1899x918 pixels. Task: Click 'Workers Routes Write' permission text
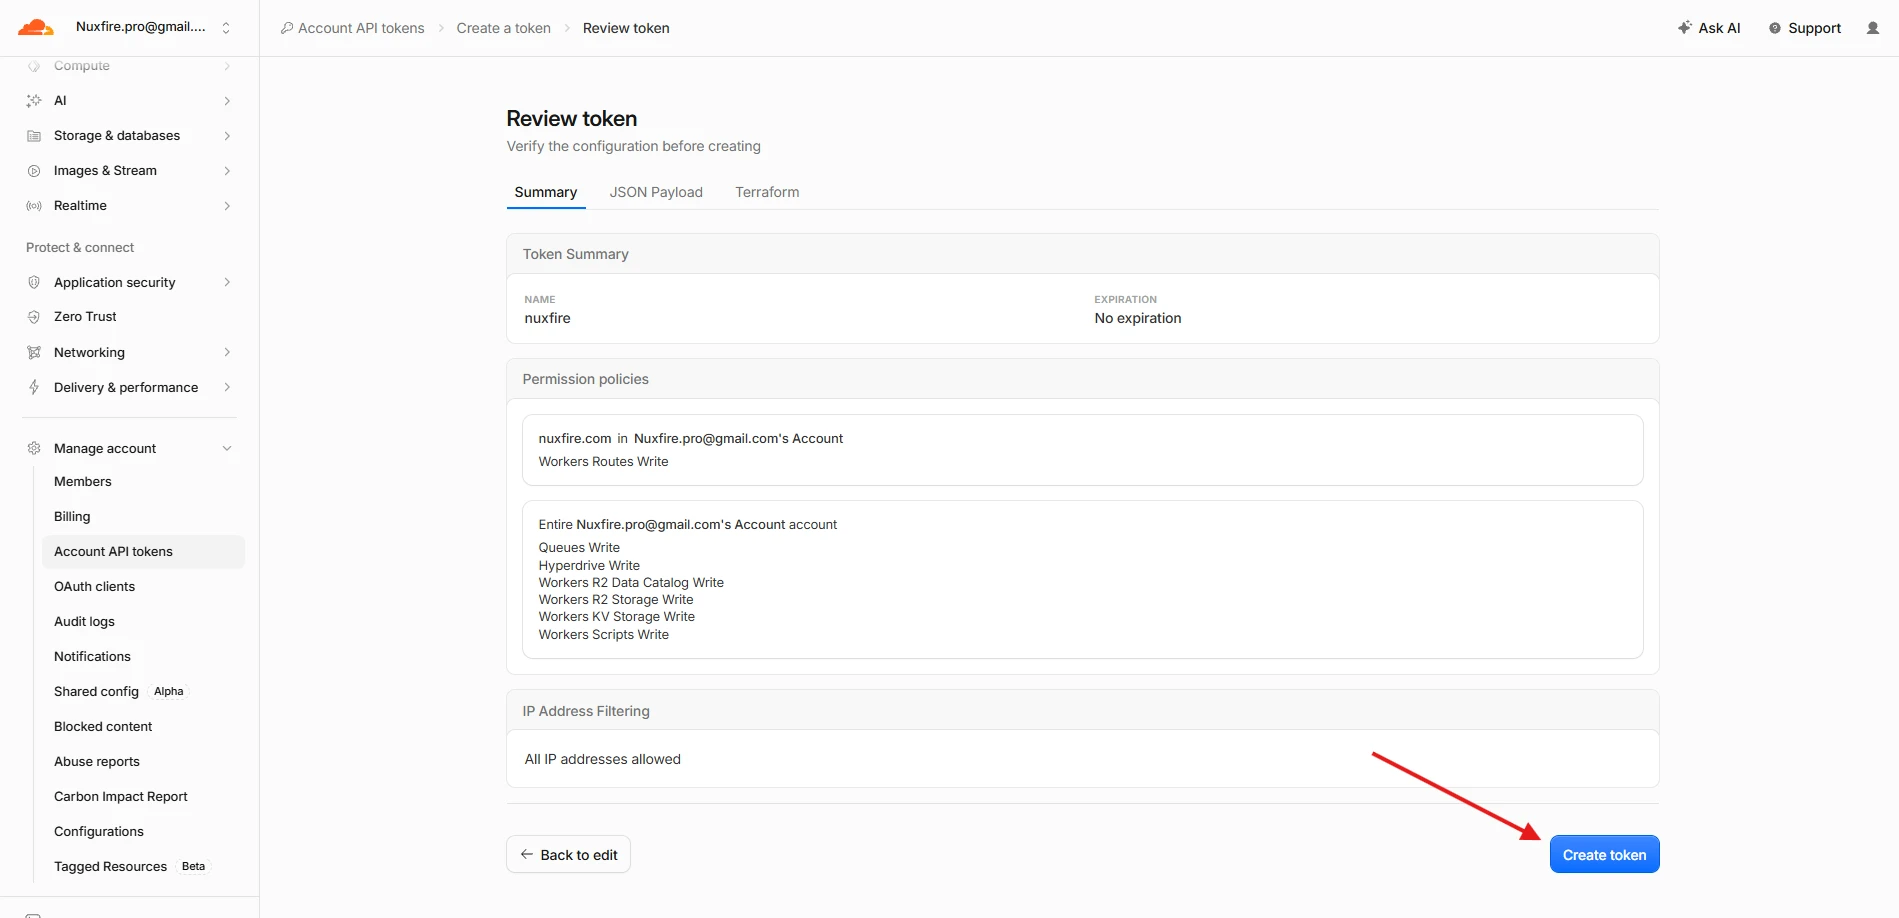point(603,462)
